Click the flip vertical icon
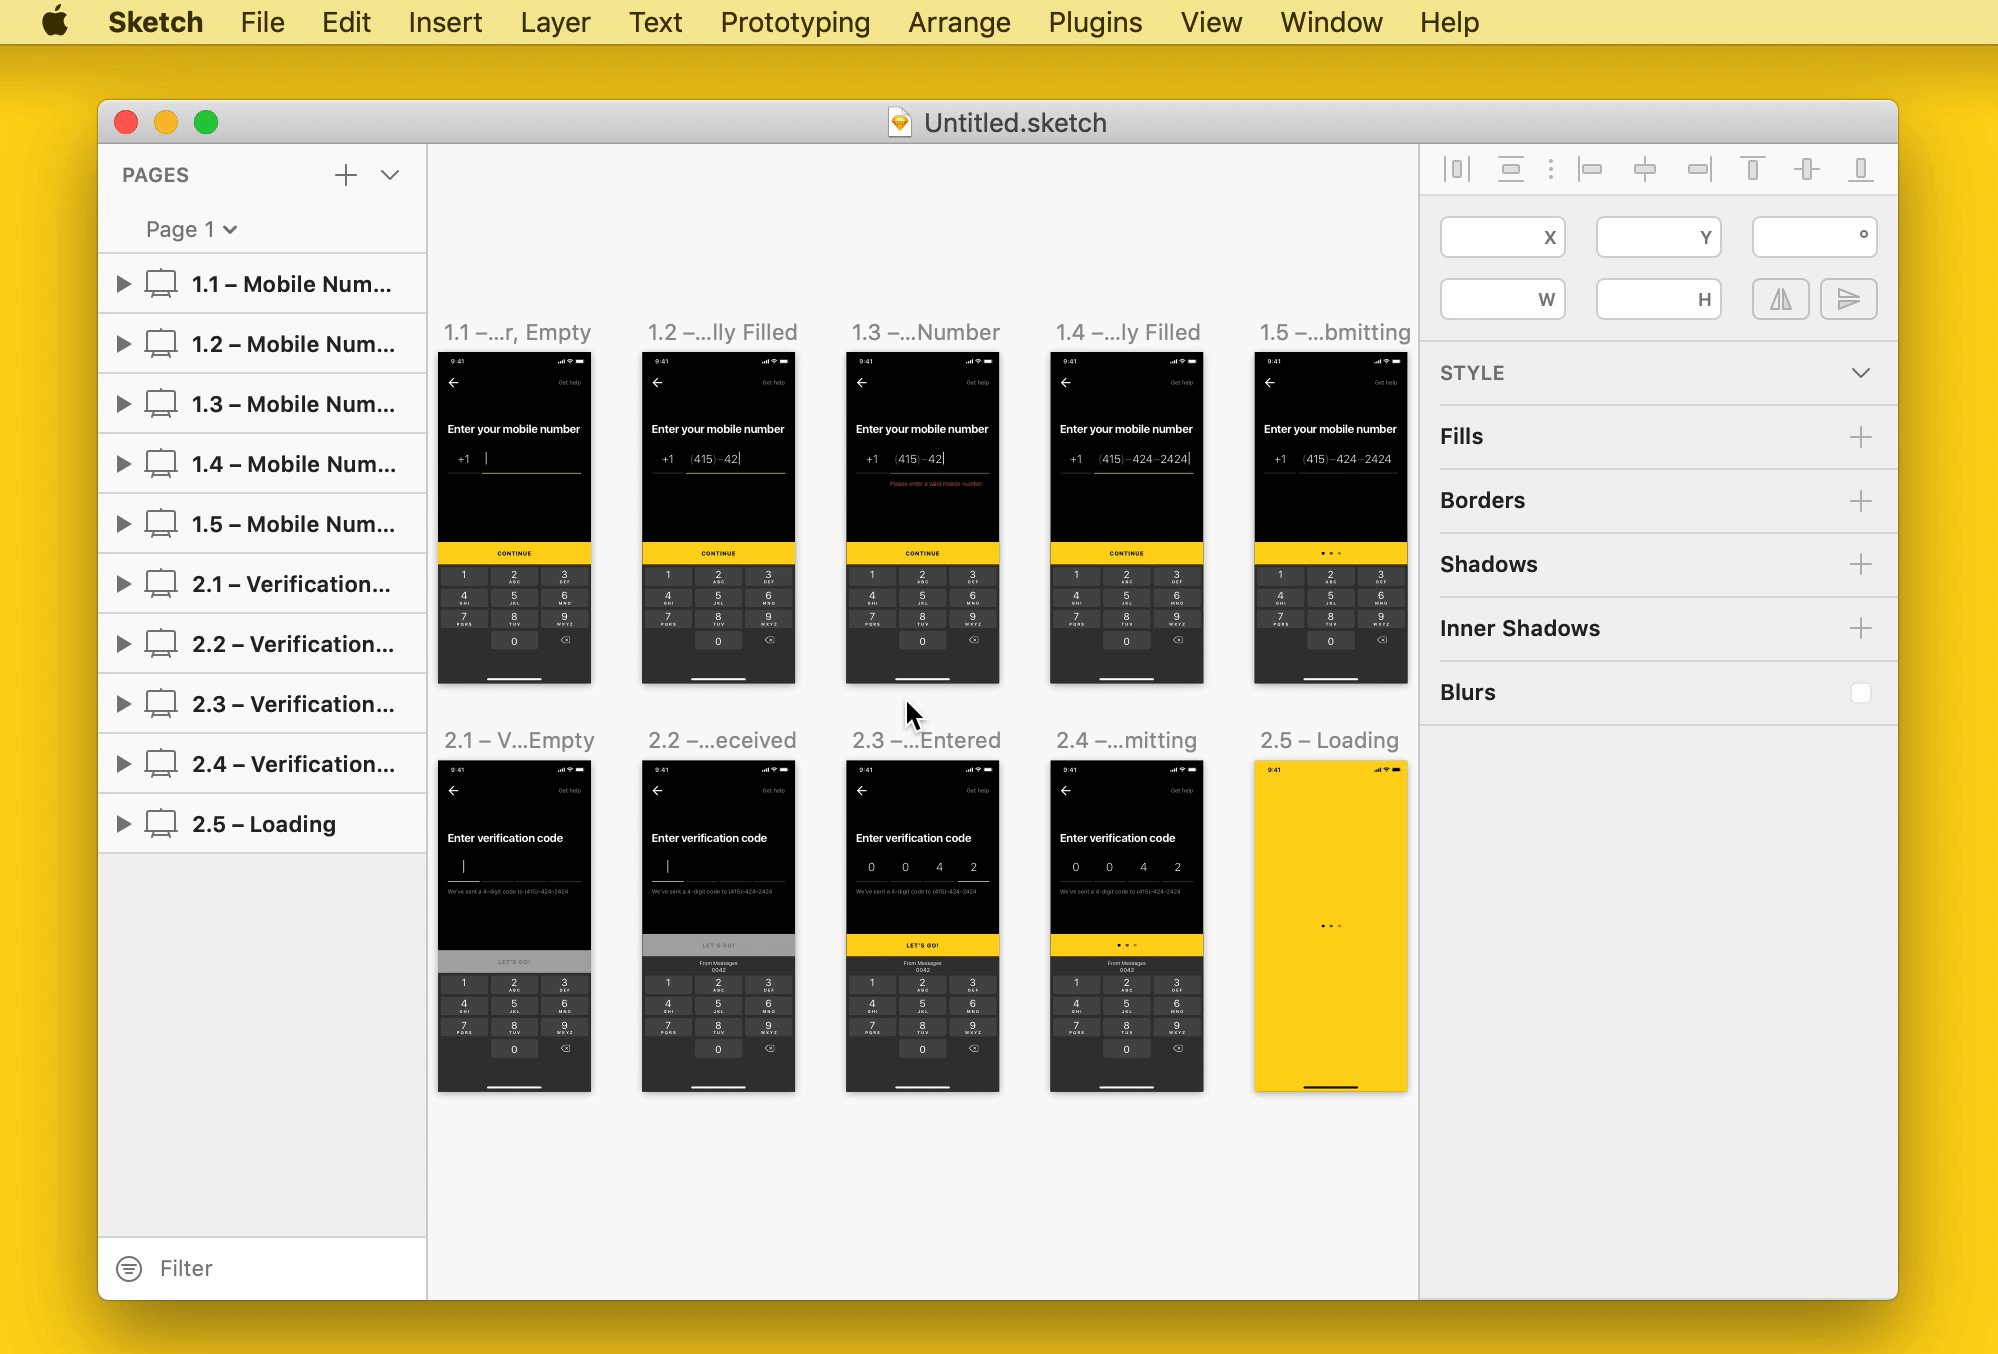1998x1354 pixels. (x=1848, y=299)
